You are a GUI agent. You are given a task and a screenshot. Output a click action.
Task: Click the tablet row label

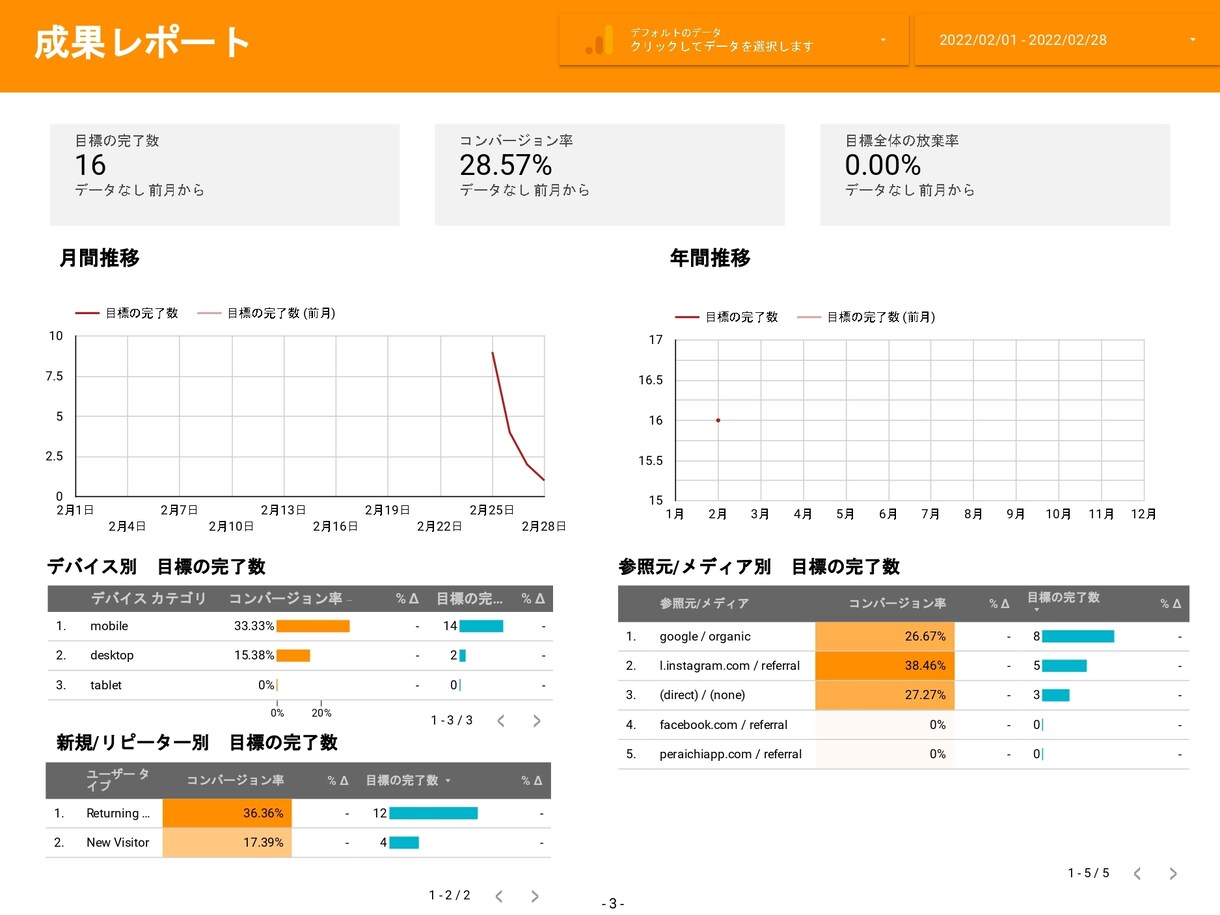point(106,685)
